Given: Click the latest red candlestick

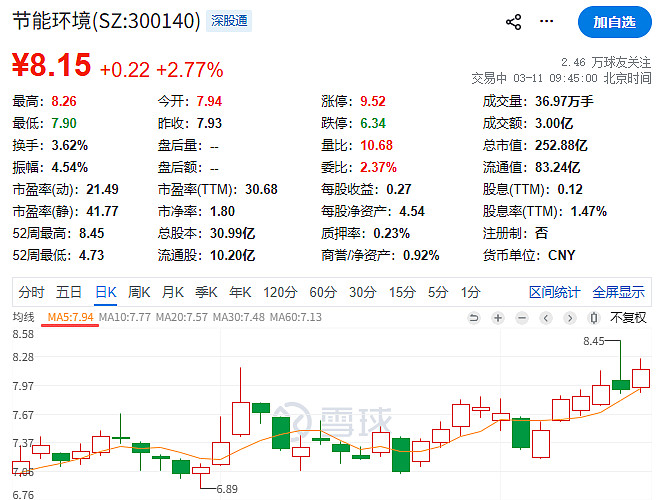Looking at the screenshot, I should click(x=641, y=378).
